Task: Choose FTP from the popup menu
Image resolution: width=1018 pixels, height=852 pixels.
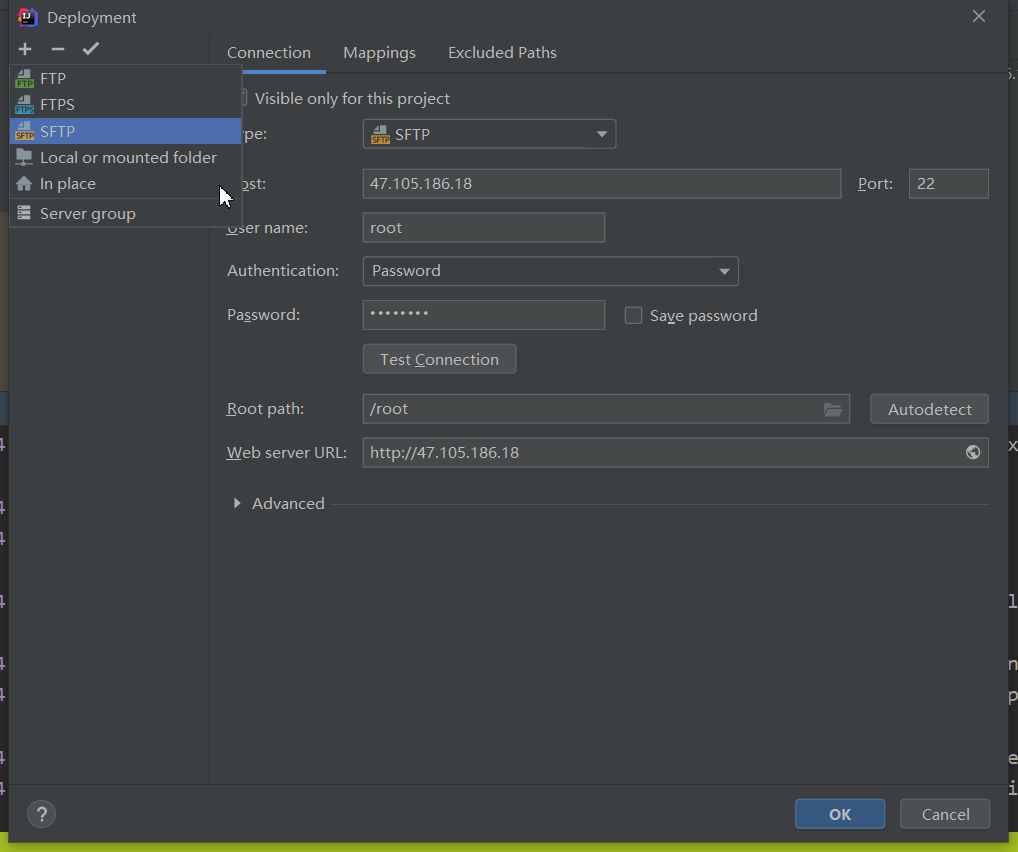Action: [x=125, y=79]
